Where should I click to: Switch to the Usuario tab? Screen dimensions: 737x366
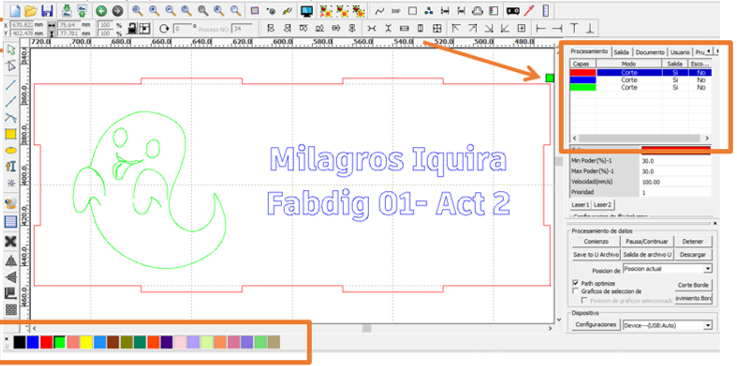point(680,52)
